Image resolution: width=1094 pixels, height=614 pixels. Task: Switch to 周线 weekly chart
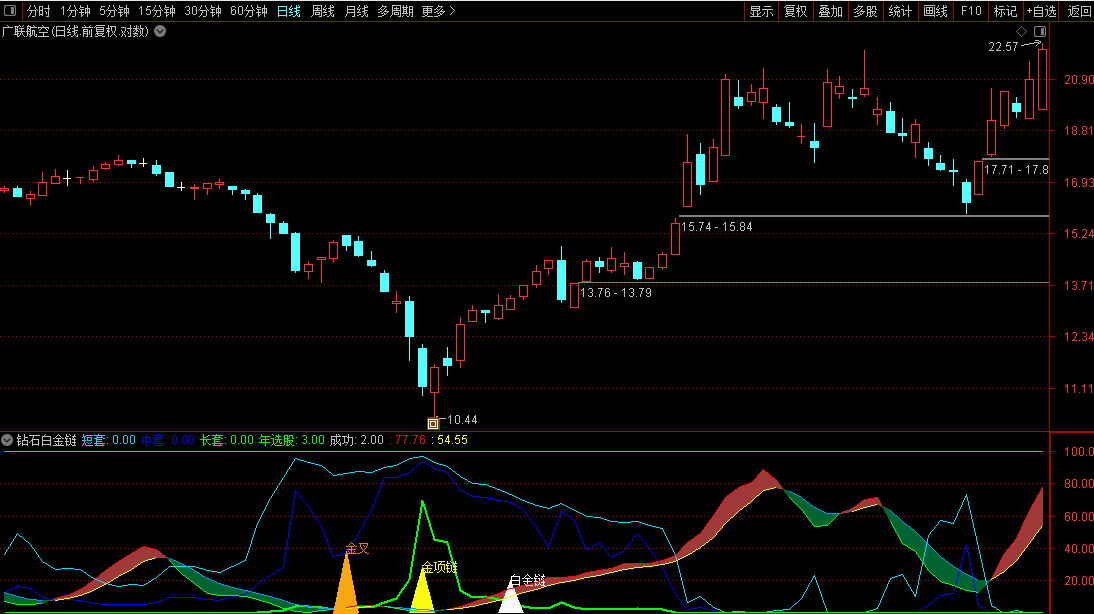[322, 11]
